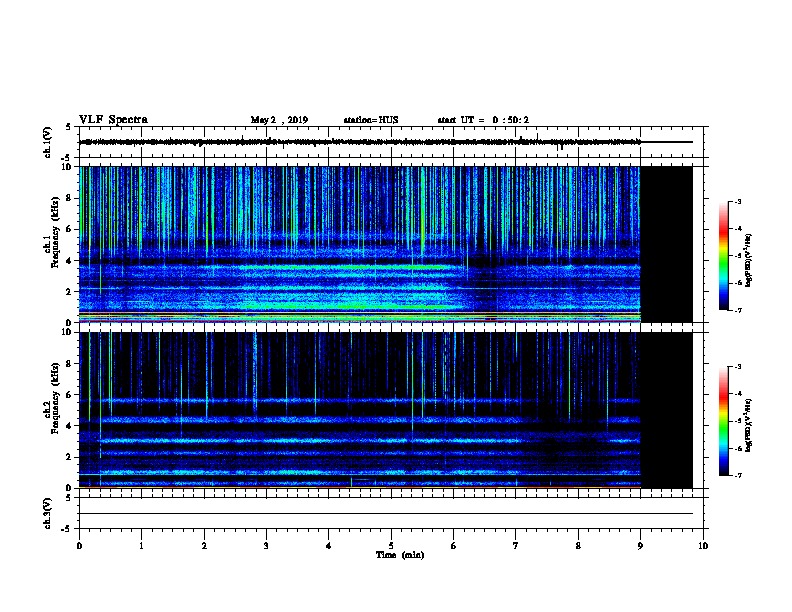This screenshot has width=792, height=612.
Task: Click the ch.2 color bar "log(PSD)" label
Action: pyautogui.click(x=749, y=426)
